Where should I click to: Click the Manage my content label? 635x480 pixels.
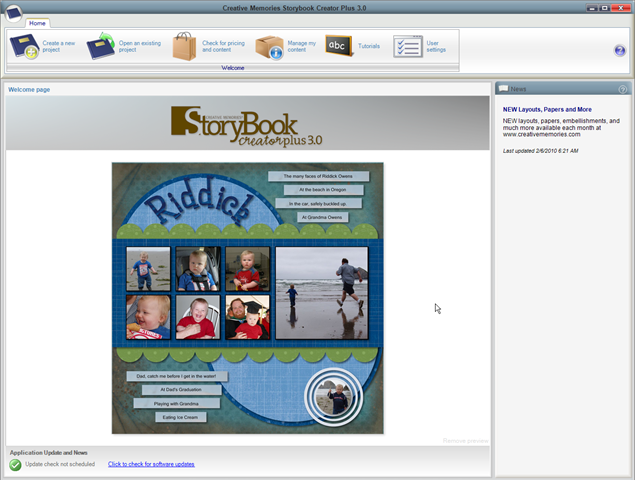point(302,46)
